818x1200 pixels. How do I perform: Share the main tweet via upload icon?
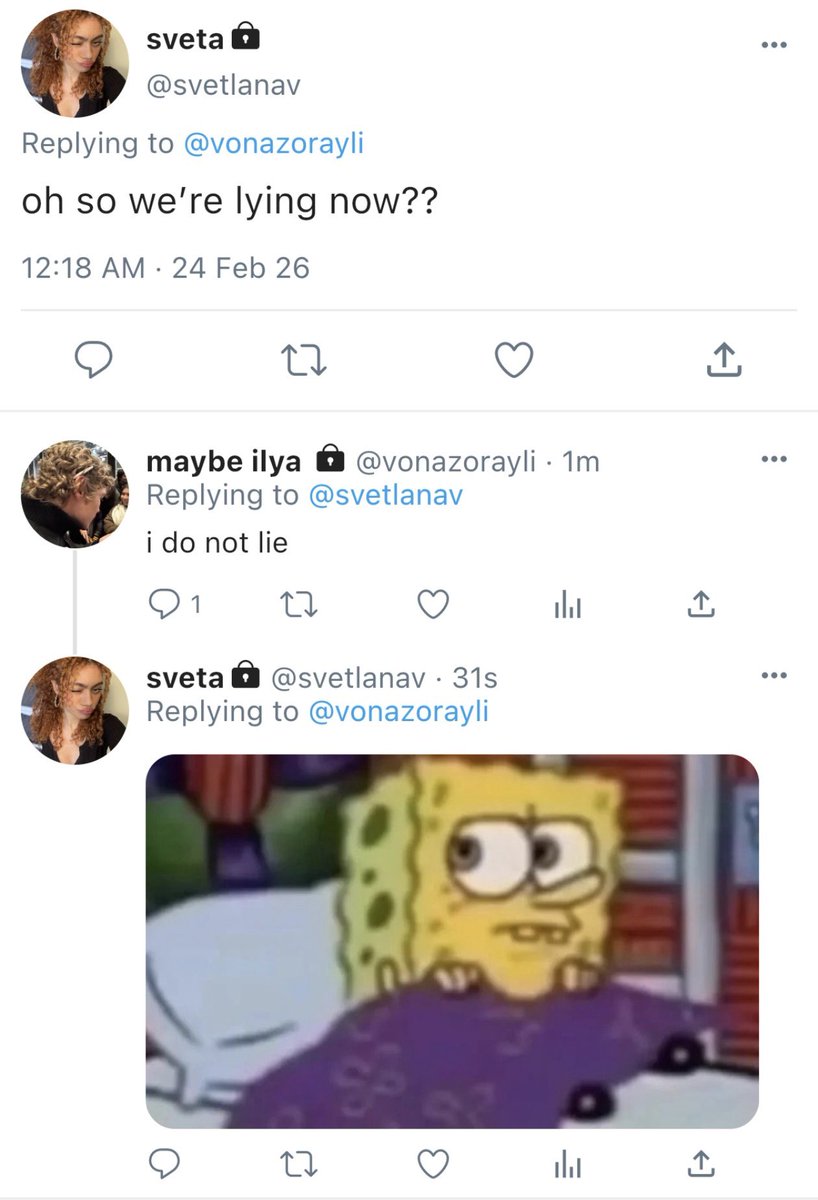(x=724, y=360)
